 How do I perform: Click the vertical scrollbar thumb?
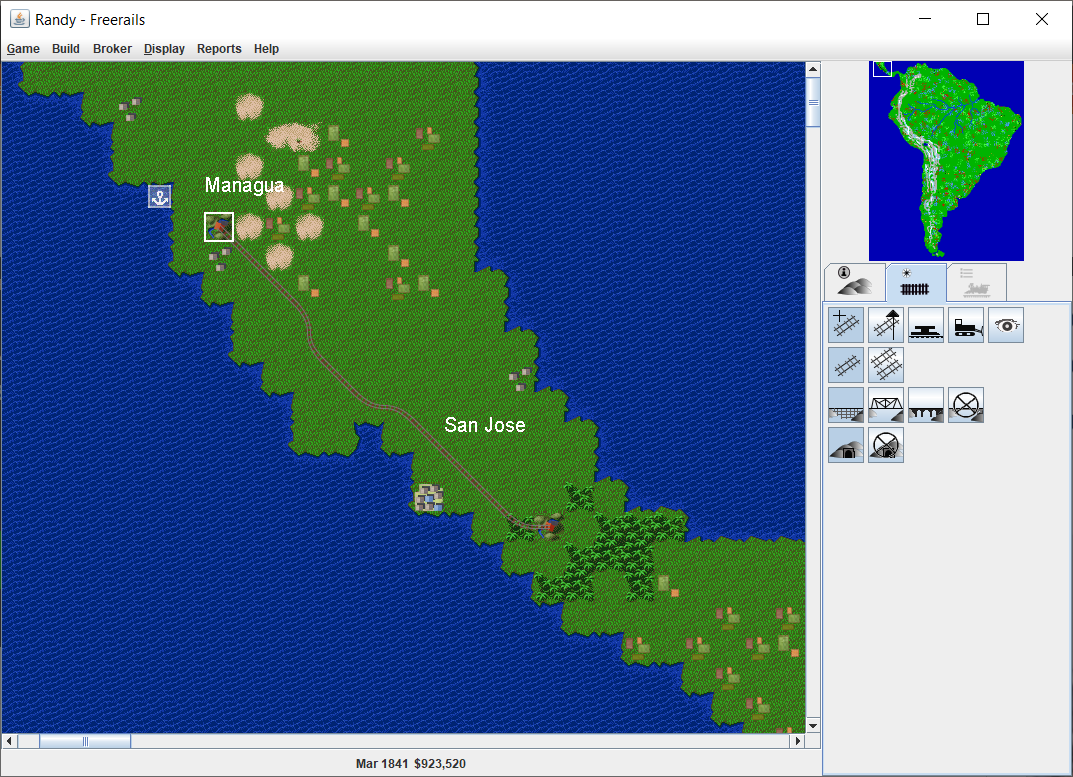tap(813, 103)
